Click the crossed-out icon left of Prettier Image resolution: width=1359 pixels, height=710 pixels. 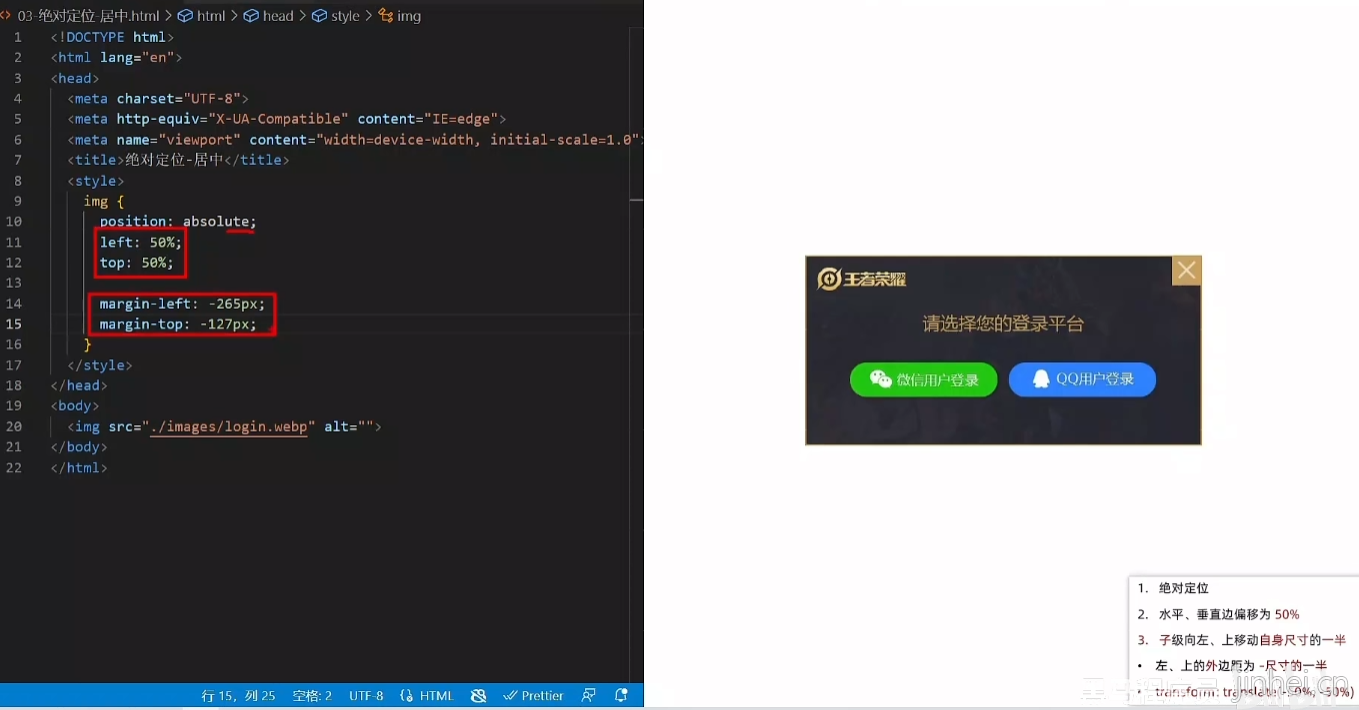478,695
